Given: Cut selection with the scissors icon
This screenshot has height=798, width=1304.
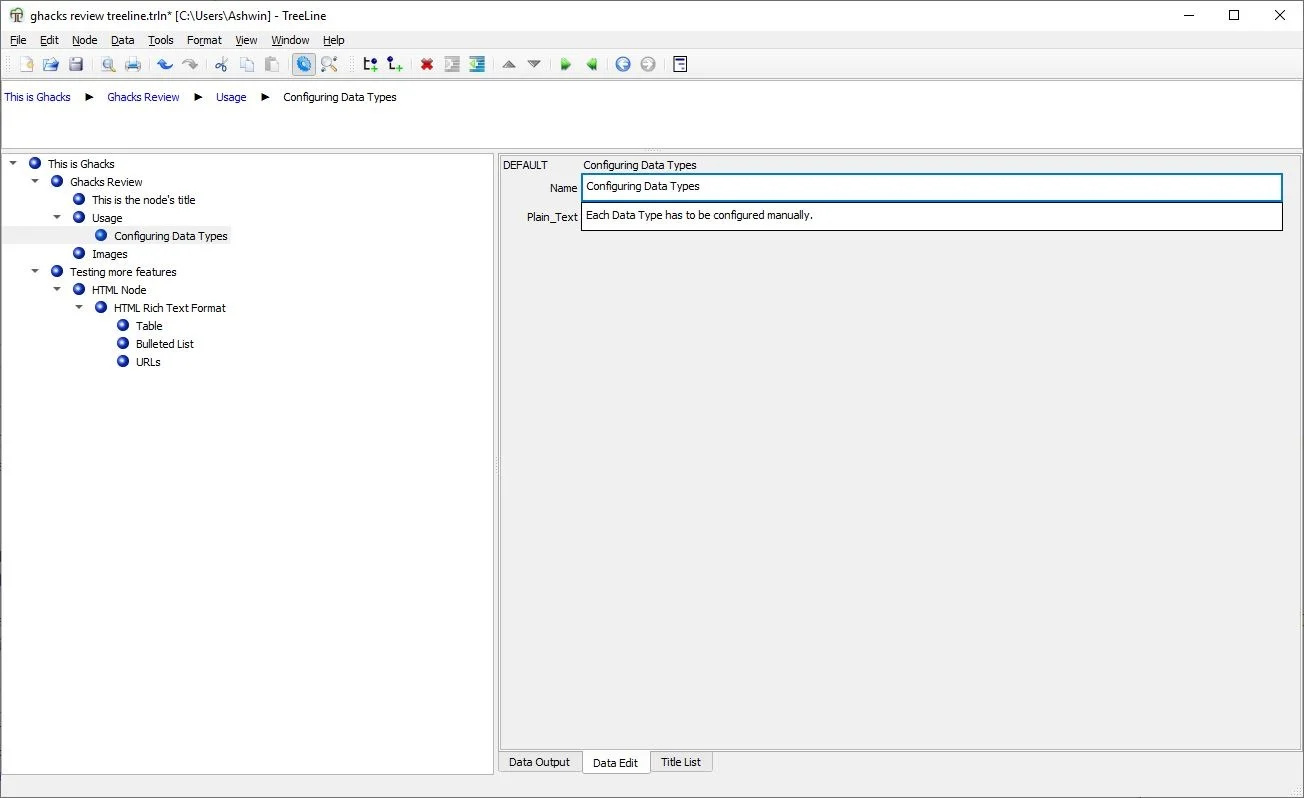Looking at the screenshot, I should pos(221,64).
